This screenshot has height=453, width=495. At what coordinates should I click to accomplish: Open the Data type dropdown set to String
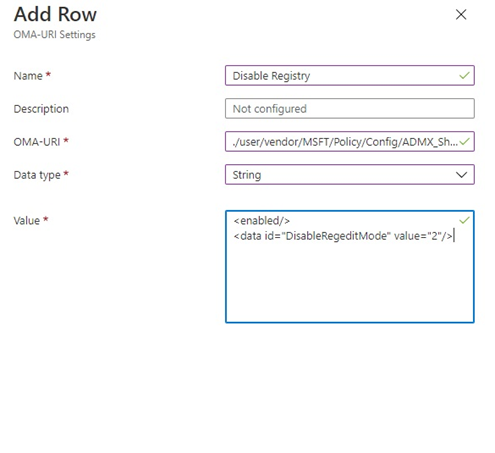coord(349,175)
